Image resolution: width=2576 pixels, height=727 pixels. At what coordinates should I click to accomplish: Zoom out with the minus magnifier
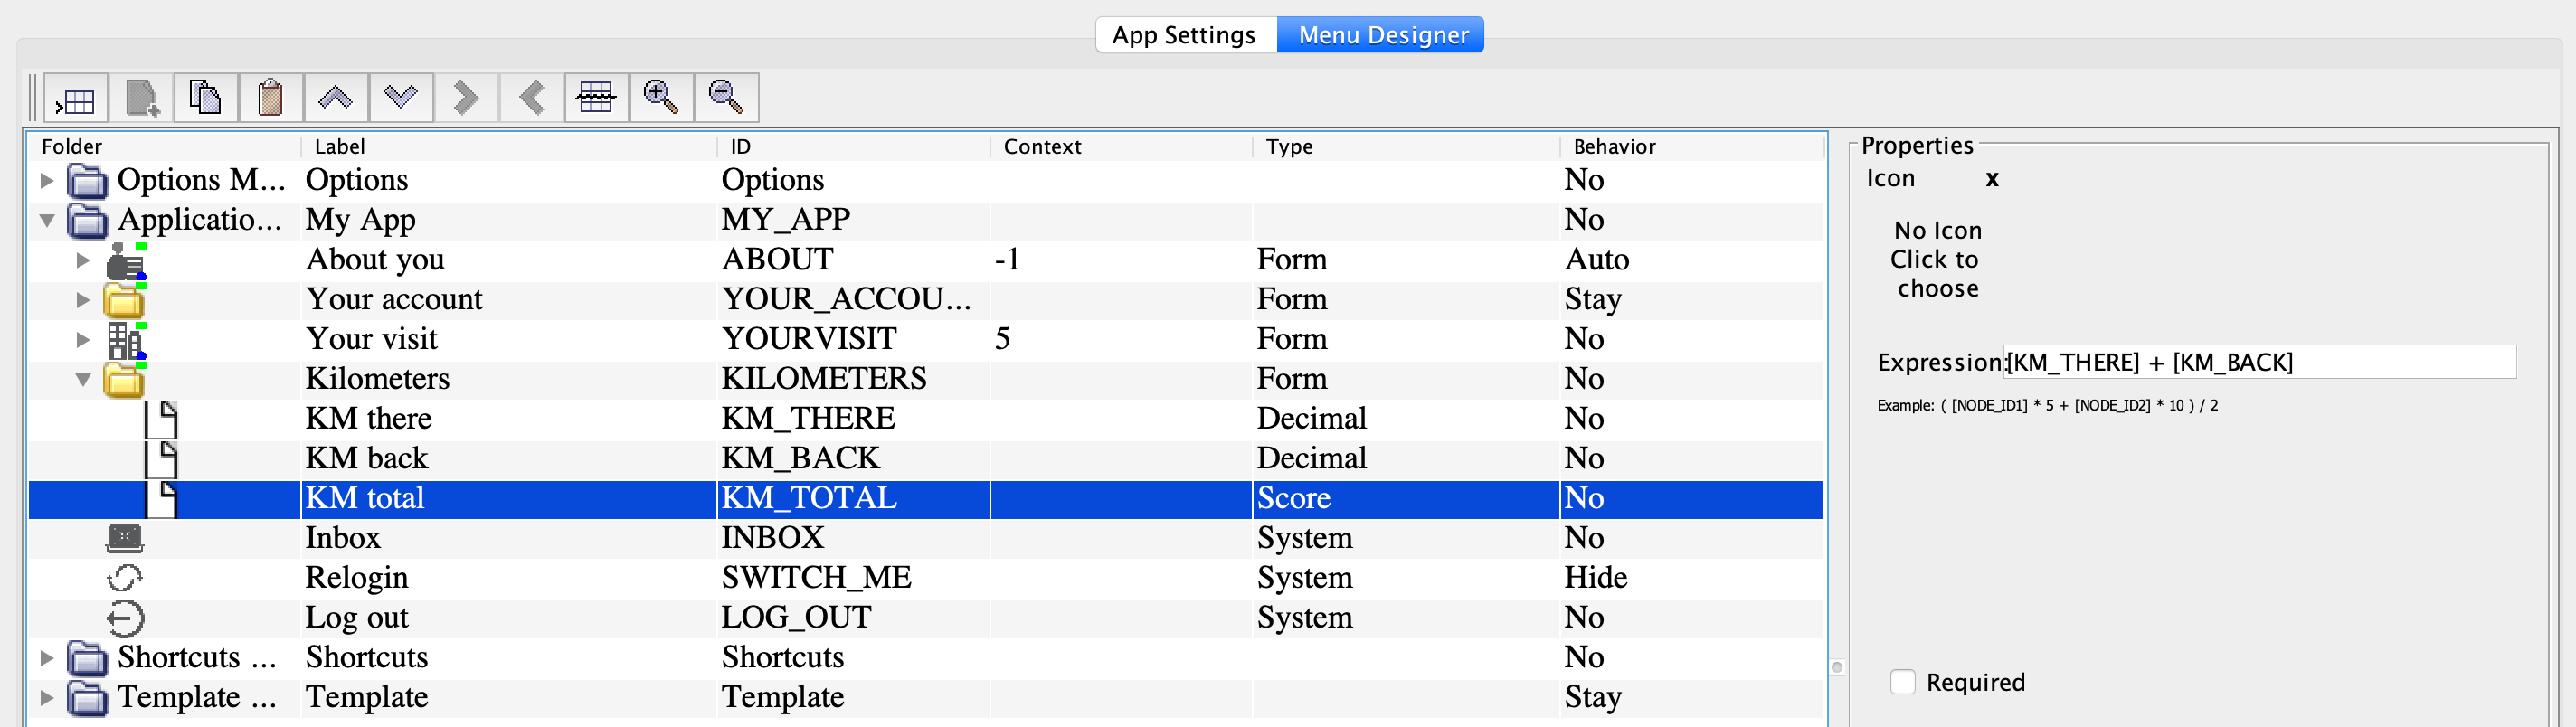(x=726, y=99)
